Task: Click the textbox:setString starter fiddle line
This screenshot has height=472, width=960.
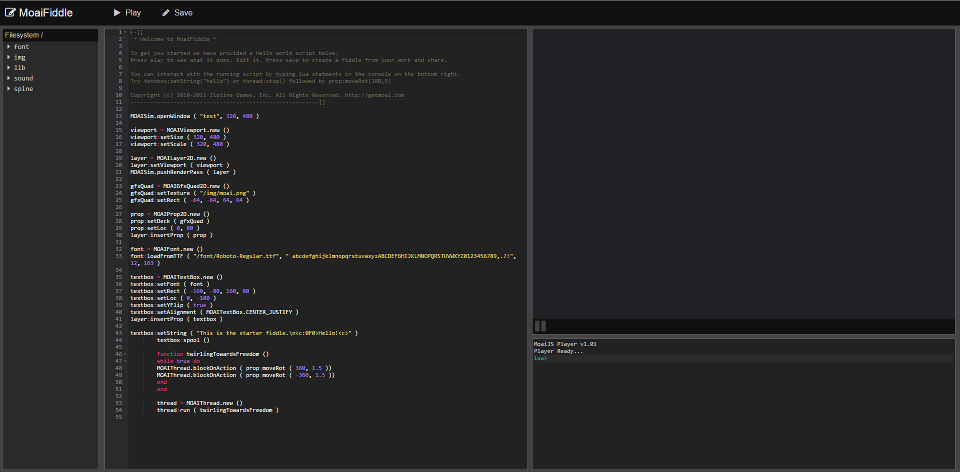Action: click(244, 333)
